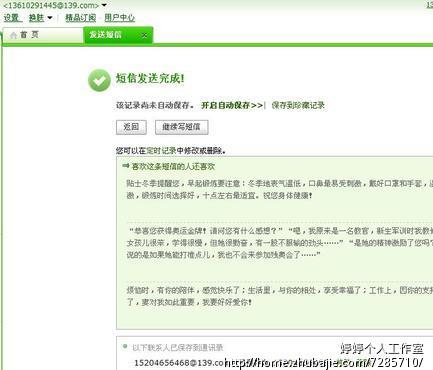Click the arrow icon before 喜欢这条短信的人还喜欢
The height and width of the screenshot is (370, 433).
(126, 166)
